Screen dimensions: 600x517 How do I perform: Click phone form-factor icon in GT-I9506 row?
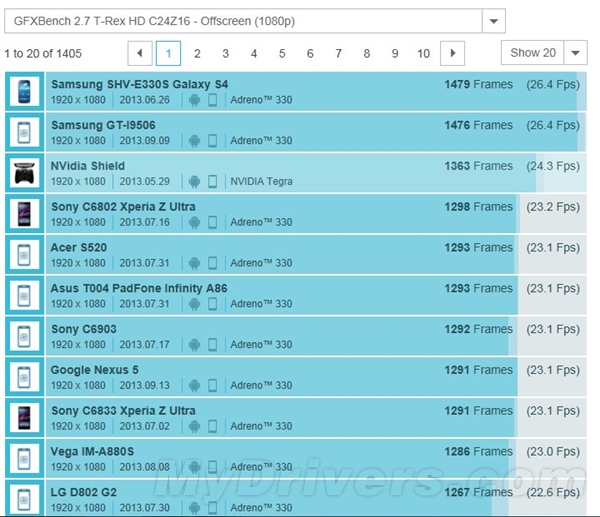[212, 141]
